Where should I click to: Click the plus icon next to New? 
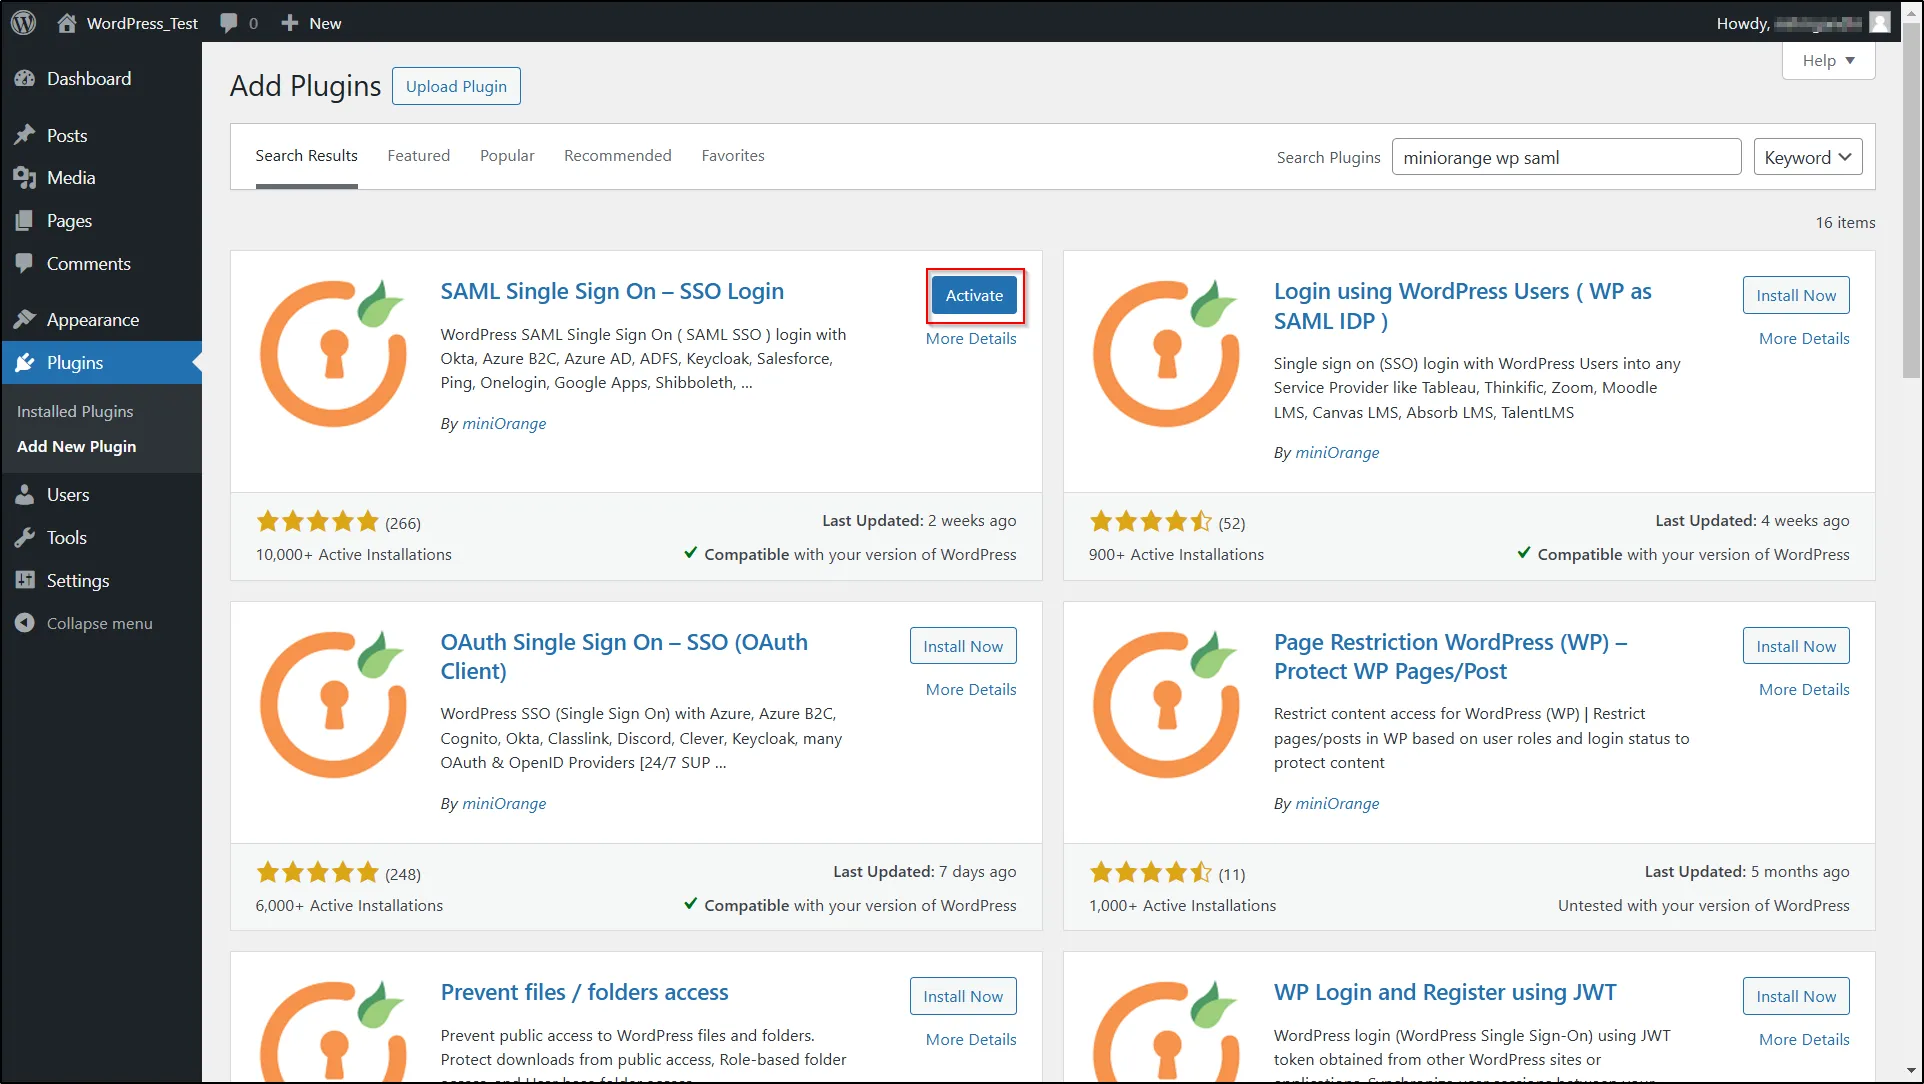(289, 23)
